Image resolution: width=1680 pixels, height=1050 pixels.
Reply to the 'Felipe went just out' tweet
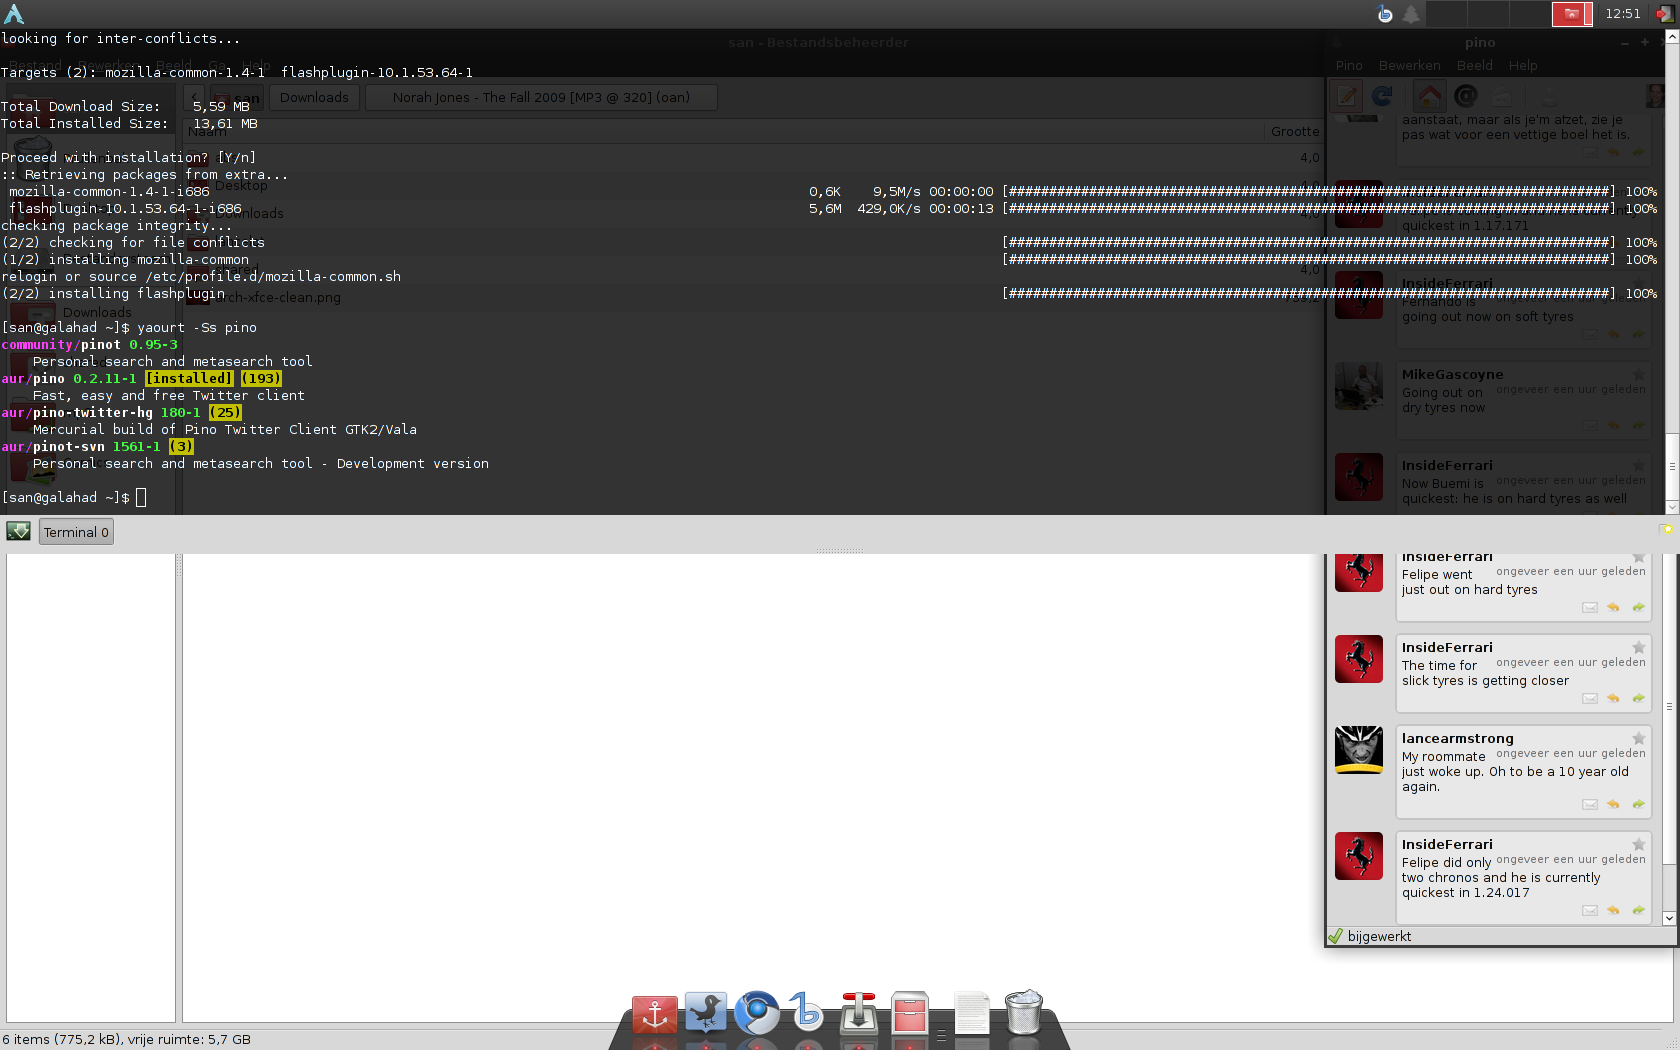pos(1613,607)
